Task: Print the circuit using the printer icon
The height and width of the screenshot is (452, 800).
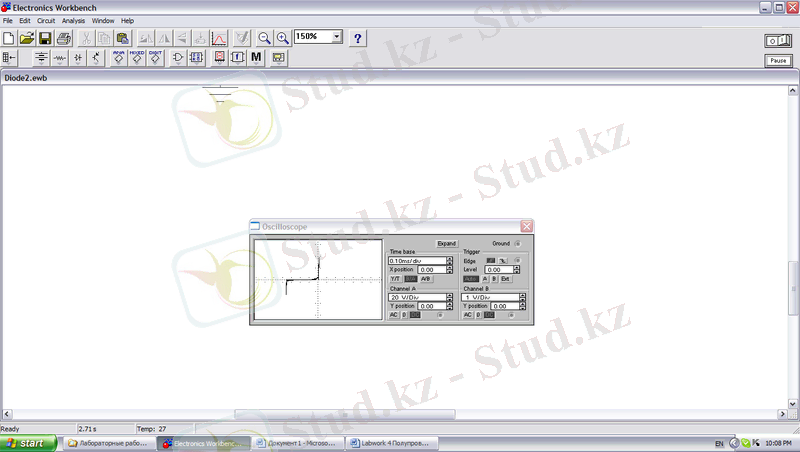Action: 64,38
